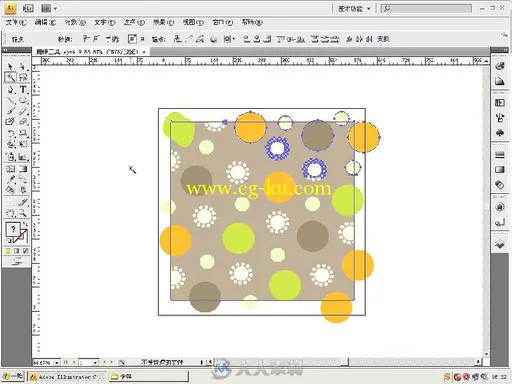The width and height of the screenshot is (512, 384).
Task: Open the Effect menu
Action: click(164, 22)
